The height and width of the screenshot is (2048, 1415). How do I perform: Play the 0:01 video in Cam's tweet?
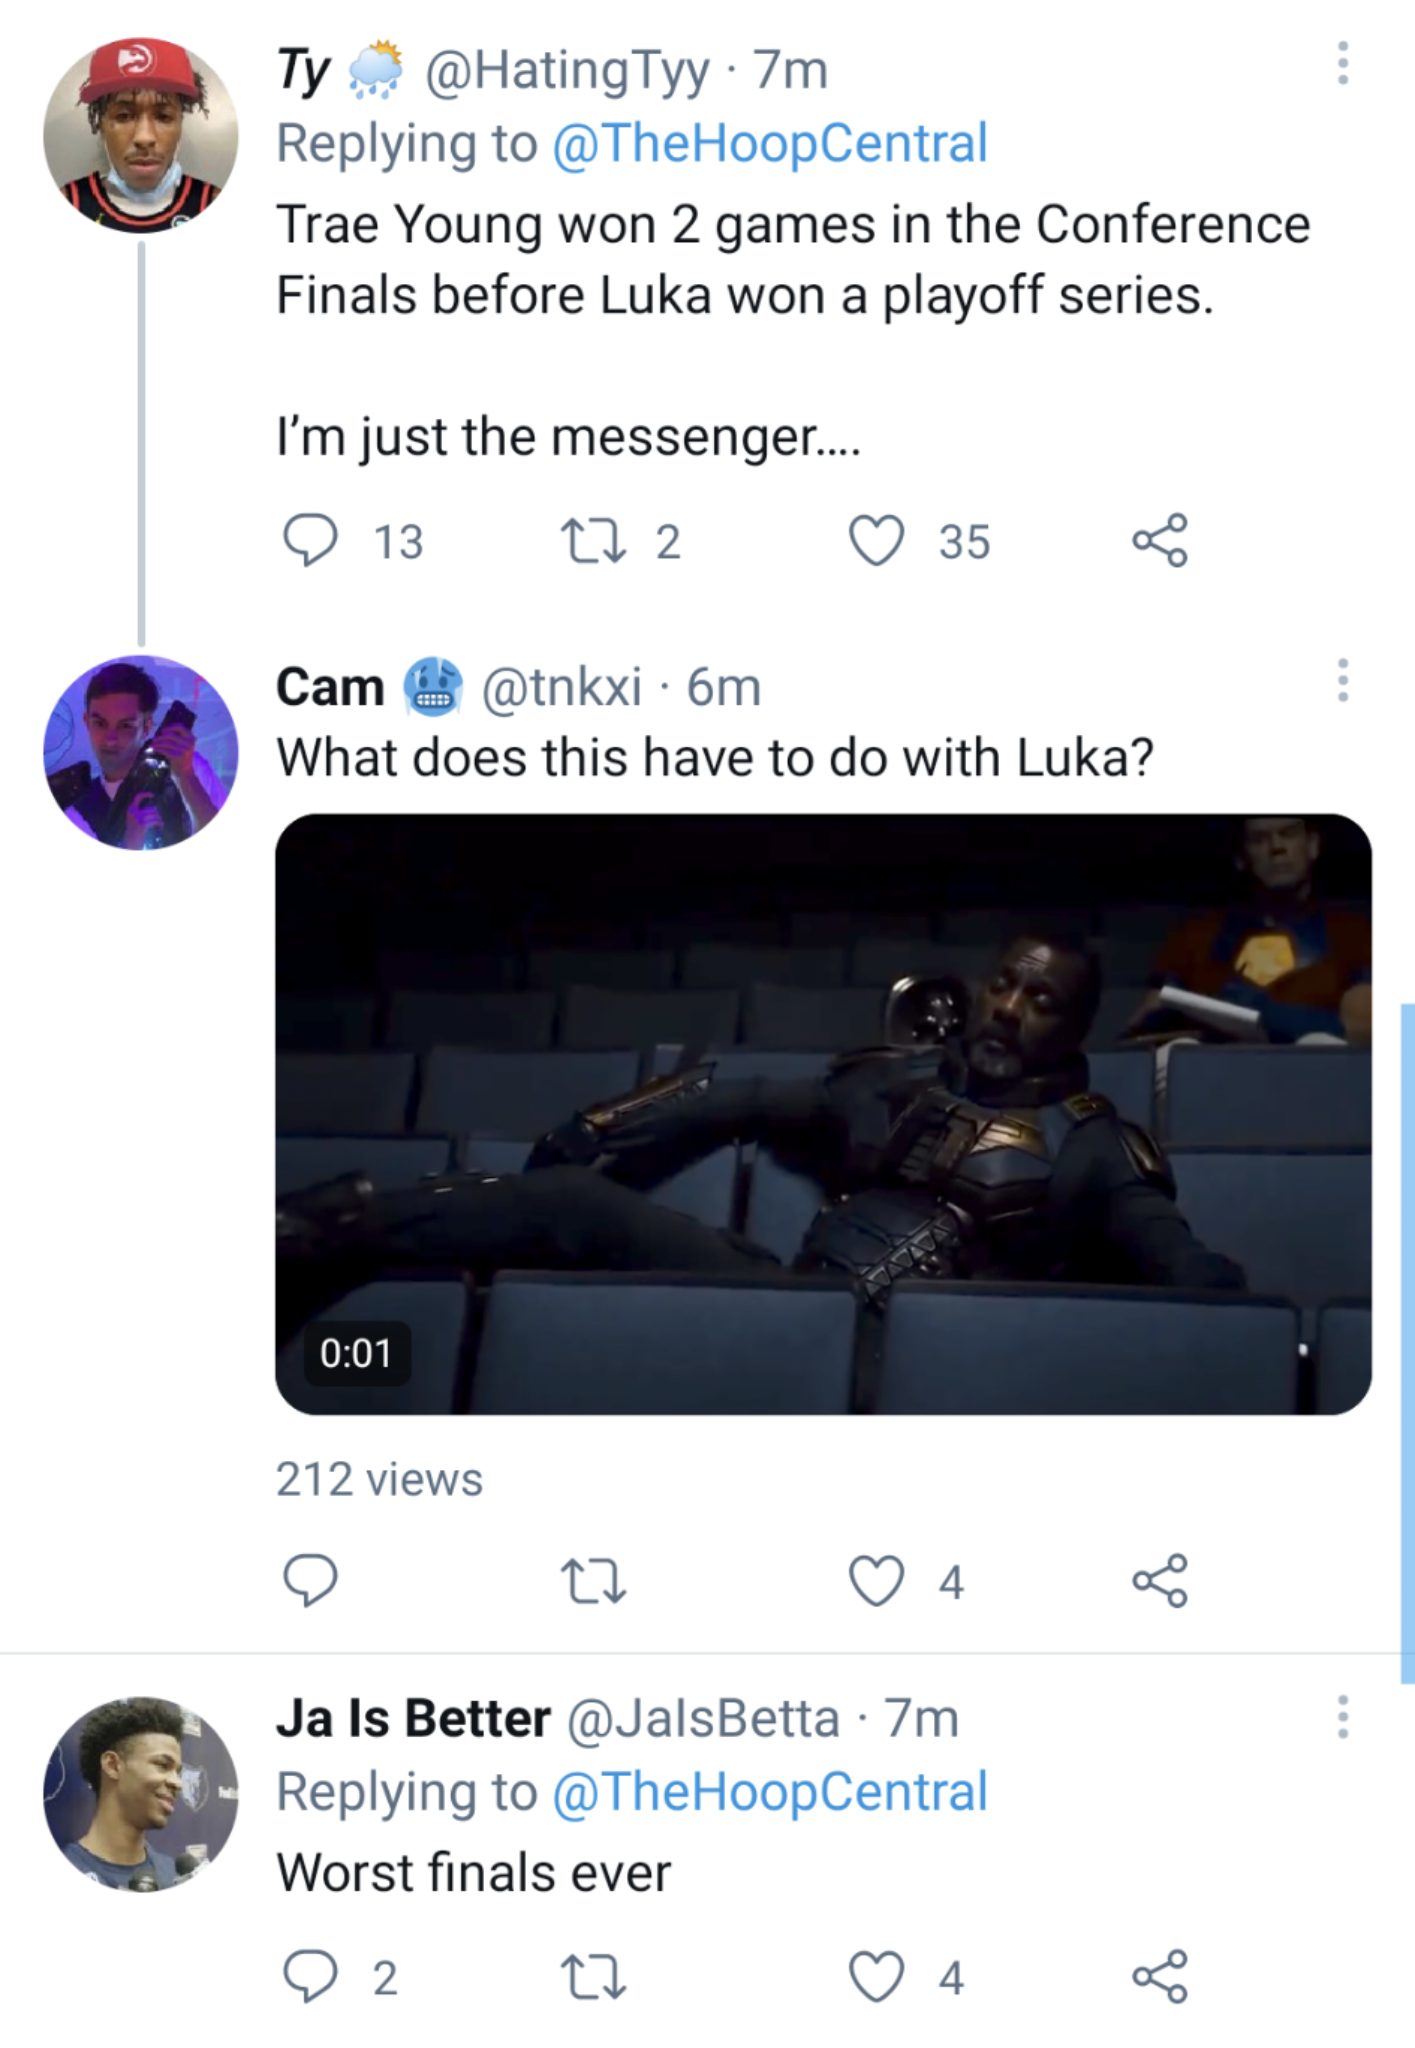tap(823, 1114)
